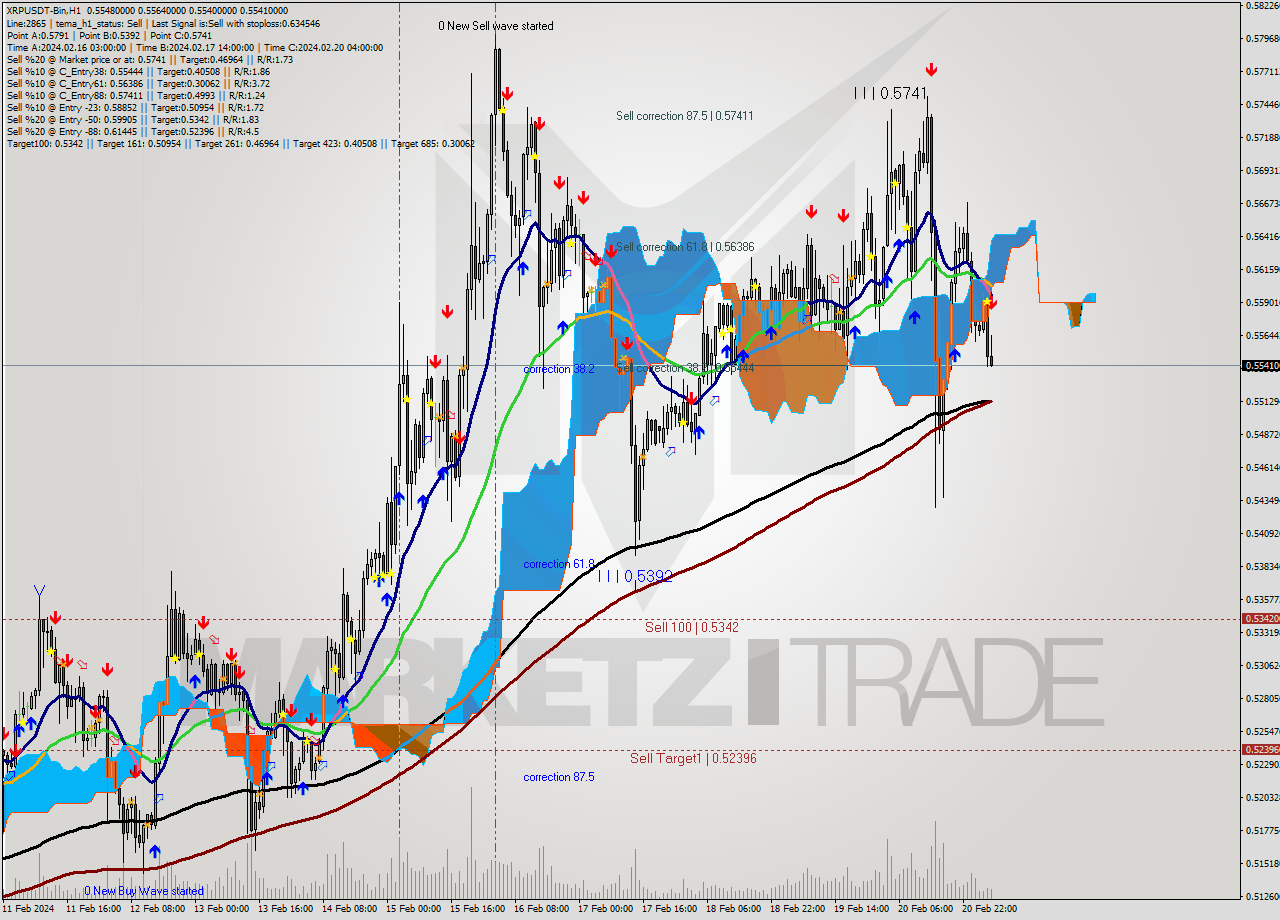Click the 0.5822 tick on the price axis
This screenshot has width=1280, height=920.
pyautogui.click(x=1262, y=6)
